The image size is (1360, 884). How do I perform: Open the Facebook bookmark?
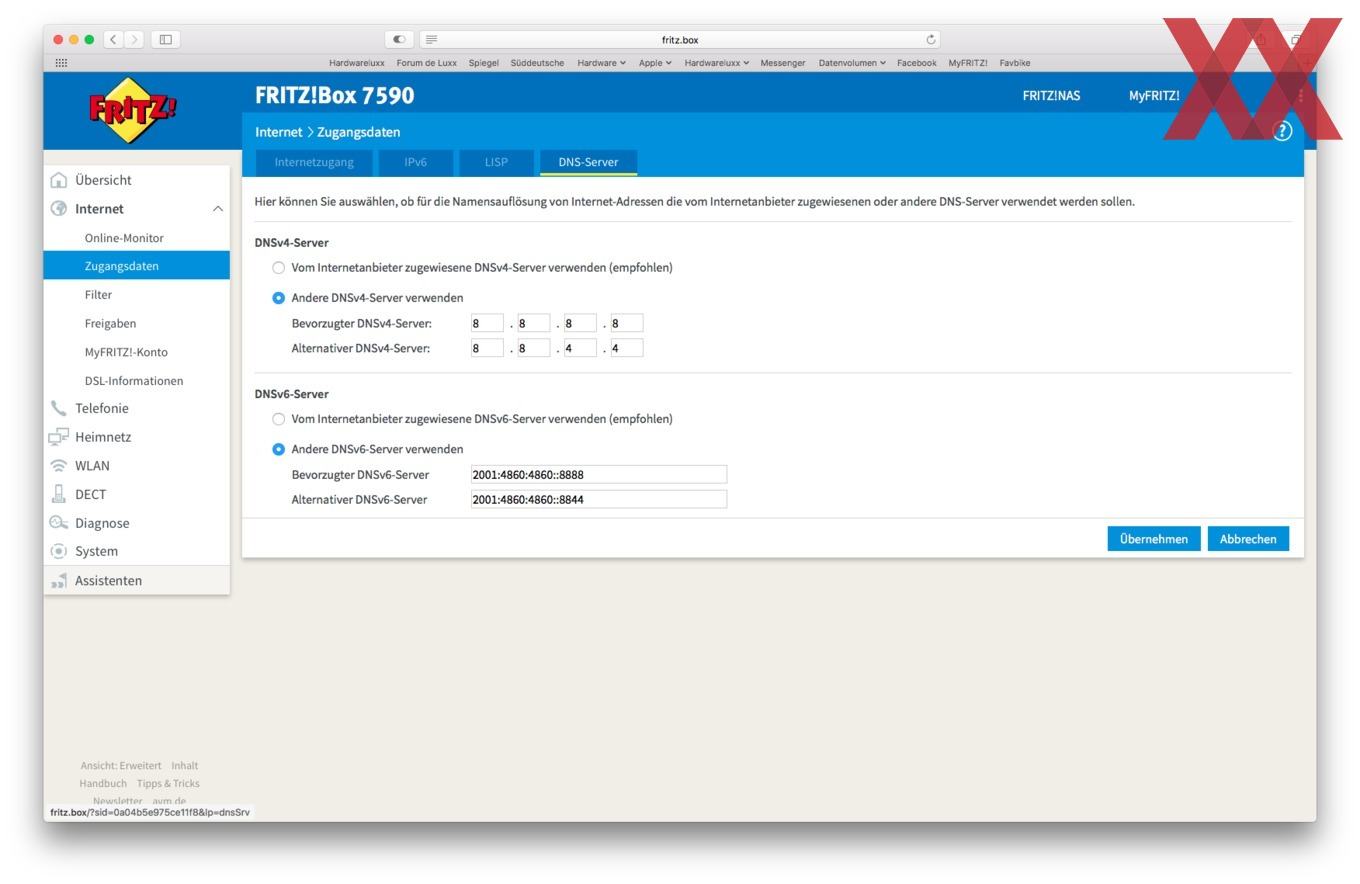pyautogui.click(x=916, y=63)
